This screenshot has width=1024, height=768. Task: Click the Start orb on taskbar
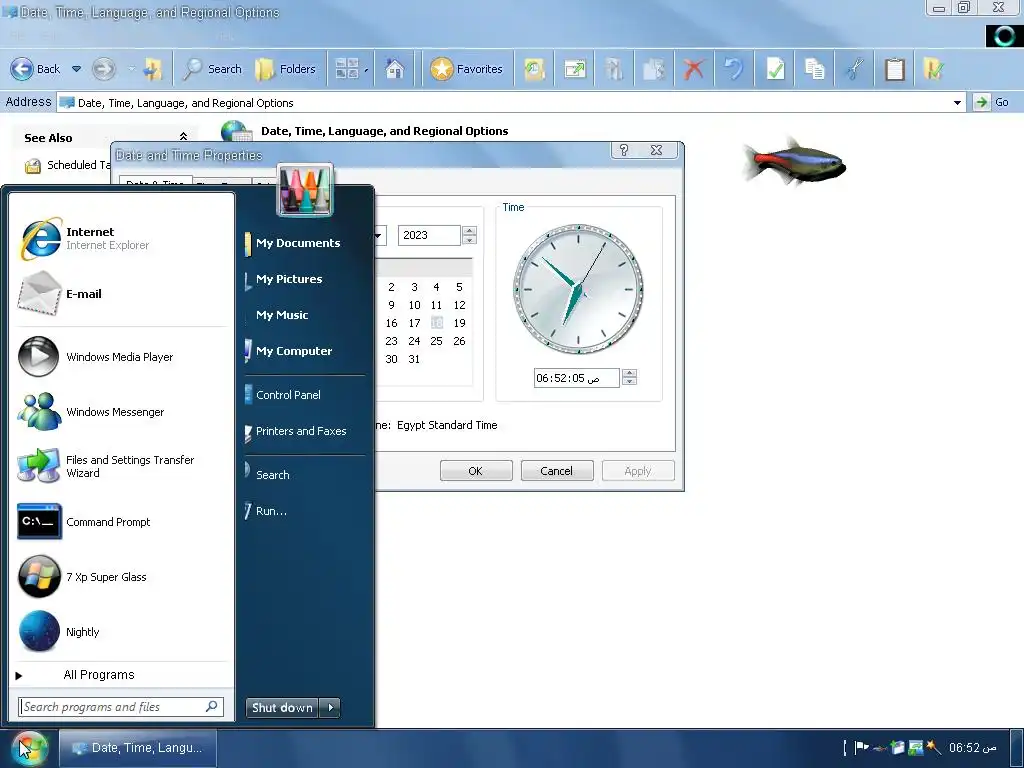tap(29, 748)
